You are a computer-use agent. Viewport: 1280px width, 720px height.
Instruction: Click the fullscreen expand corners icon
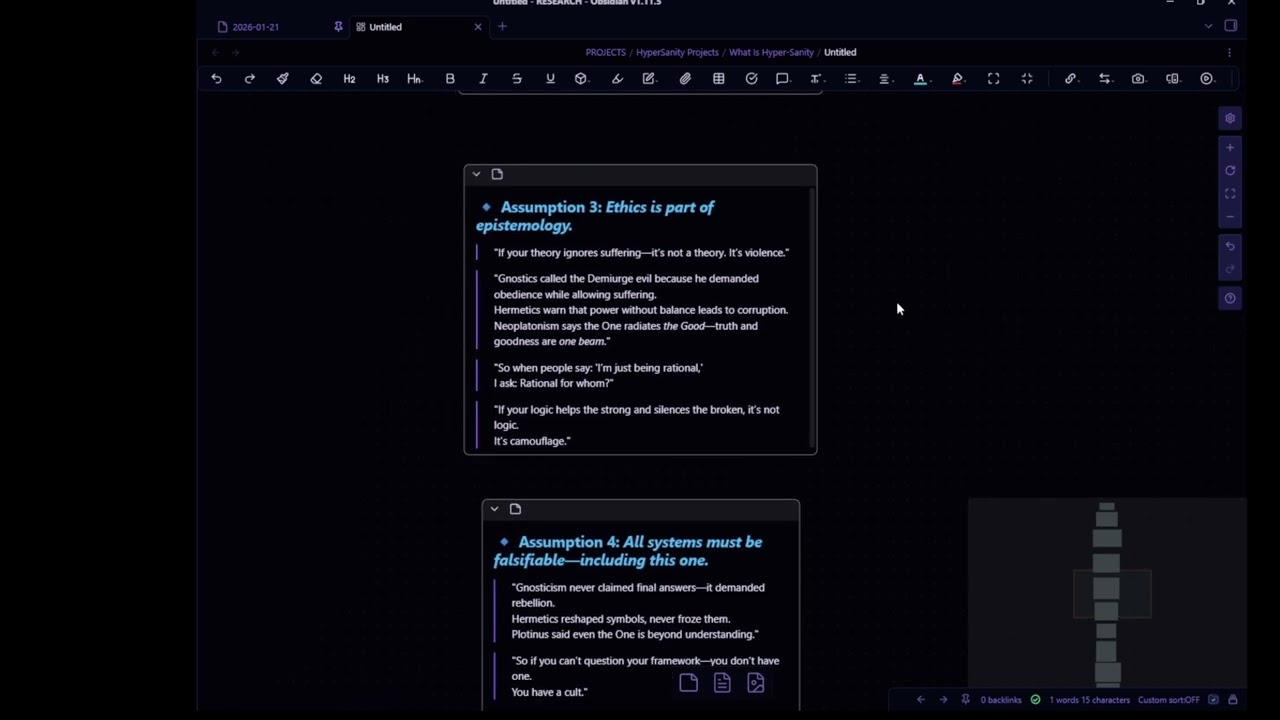pyautogui.click(x=993, y=79)
